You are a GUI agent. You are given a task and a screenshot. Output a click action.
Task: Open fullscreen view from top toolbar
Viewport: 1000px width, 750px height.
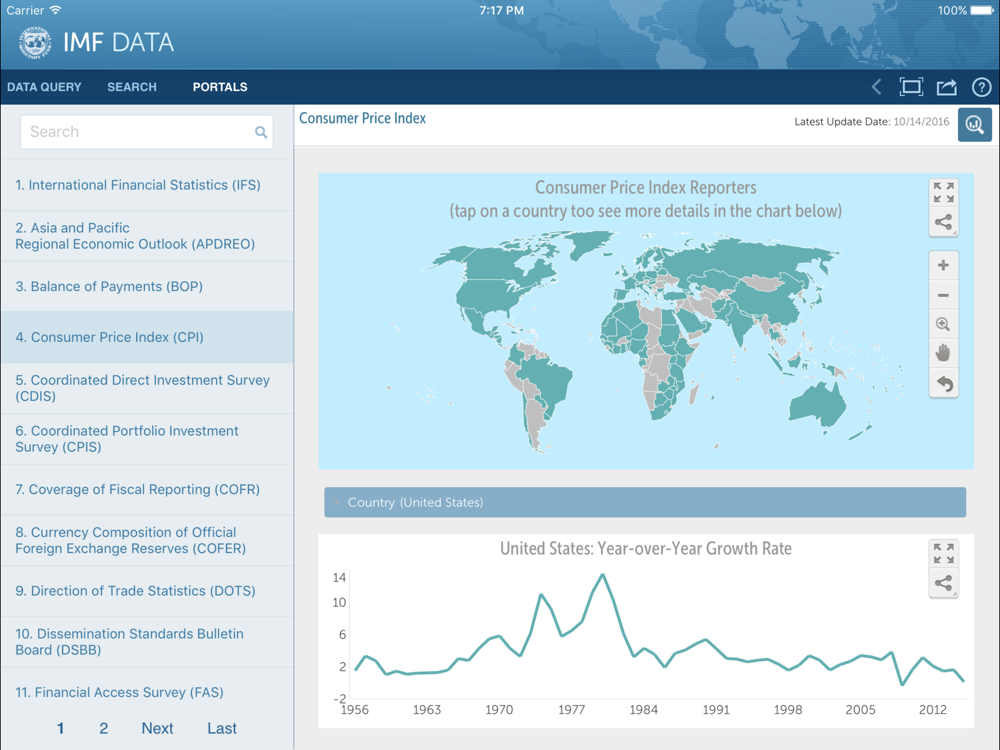pyautogui.click(x=911, y=87)
